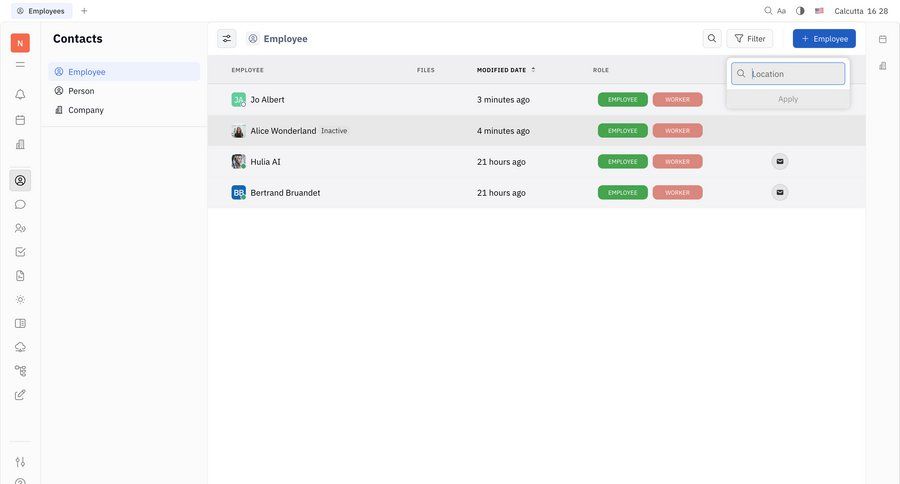Open the cloud drive icon in sidebar

pyautogui.click(x=20, y=347)
